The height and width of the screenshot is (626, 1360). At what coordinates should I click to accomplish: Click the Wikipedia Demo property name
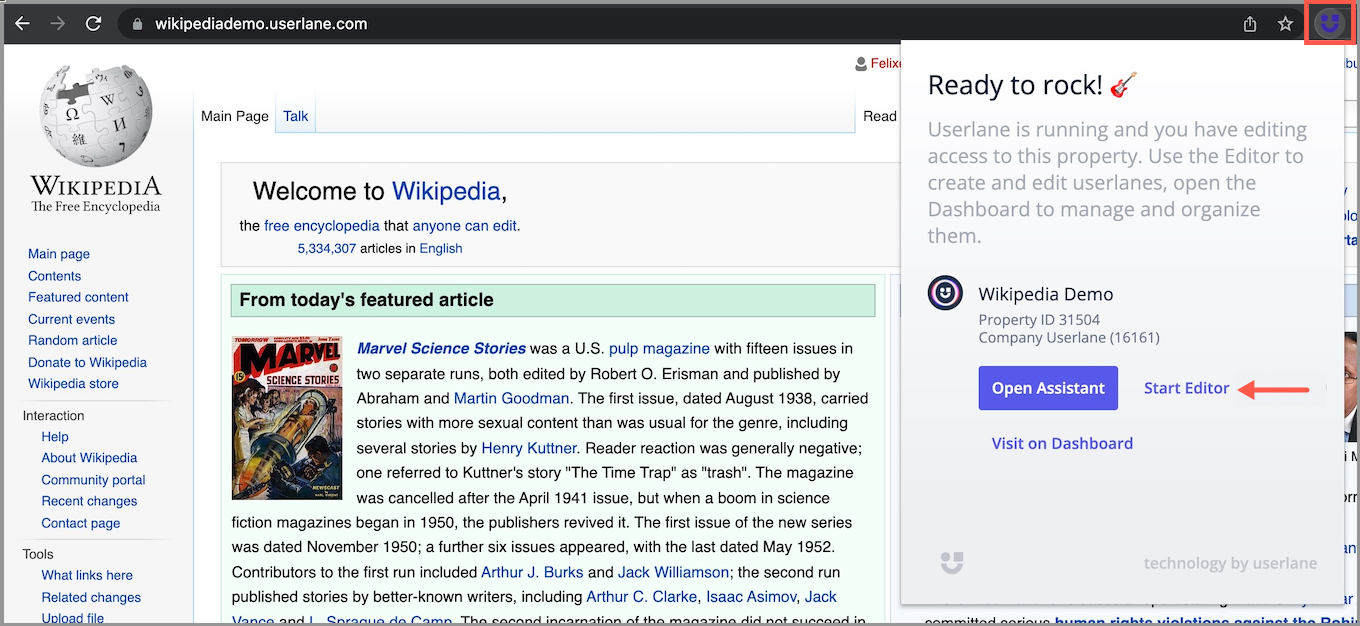coord(1046,294)
